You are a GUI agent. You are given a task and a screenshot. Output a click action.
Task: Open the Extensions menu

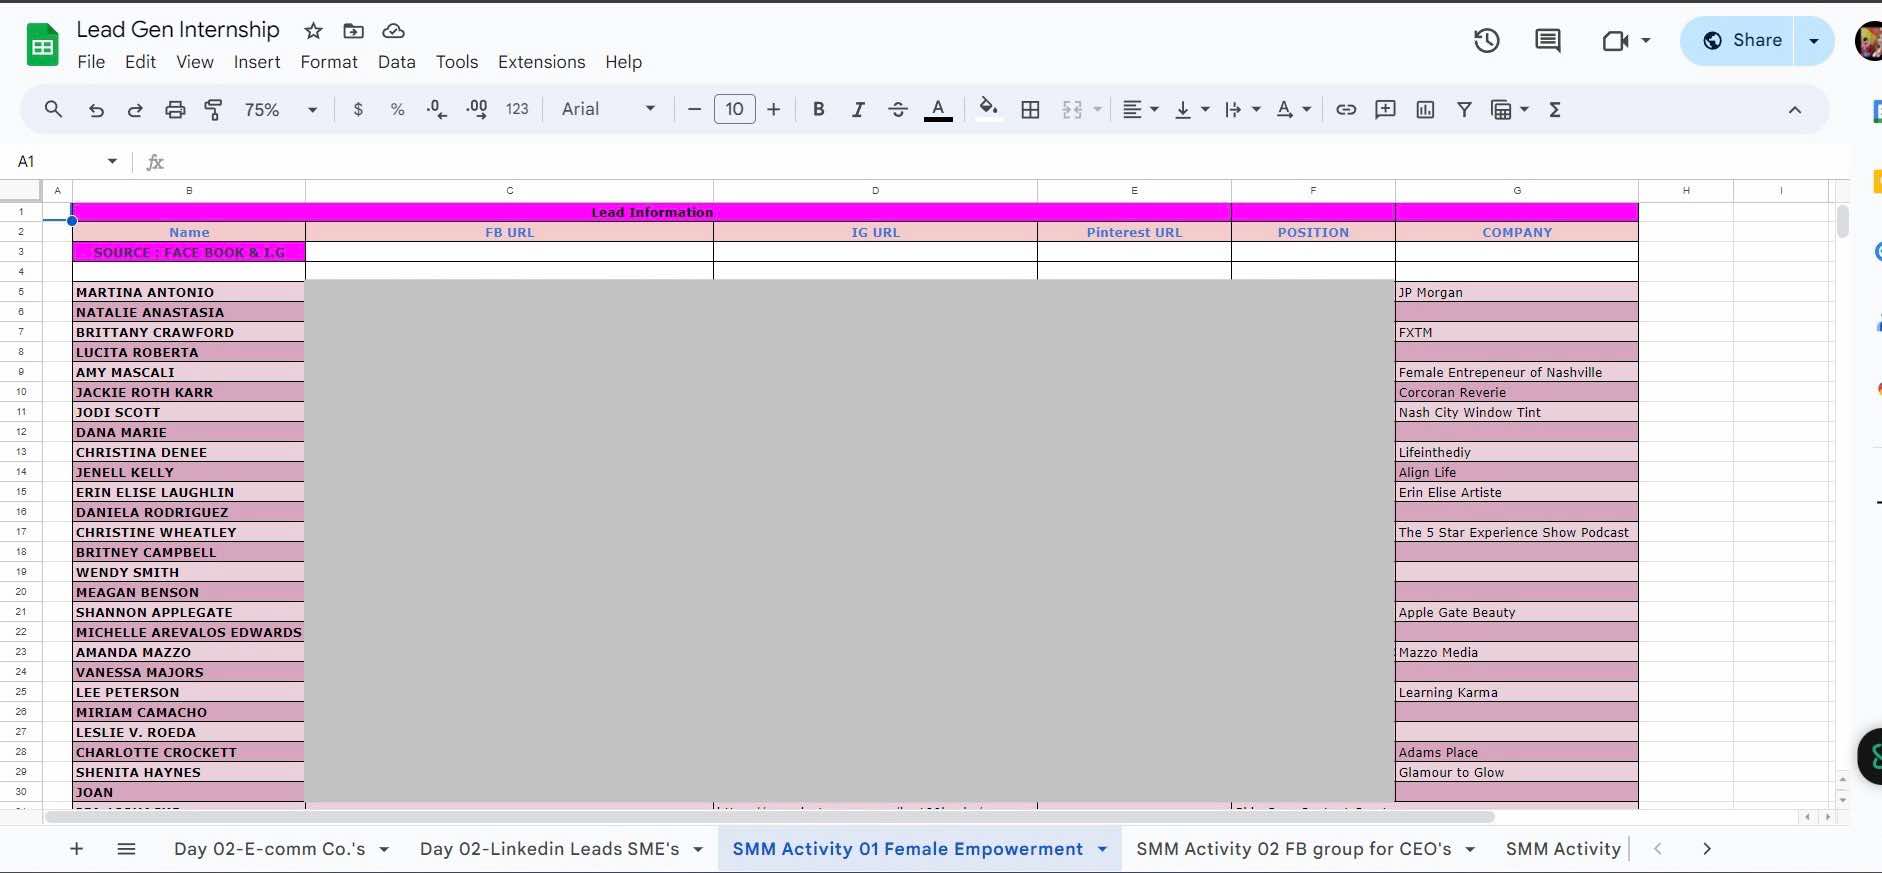pos(542,62)
